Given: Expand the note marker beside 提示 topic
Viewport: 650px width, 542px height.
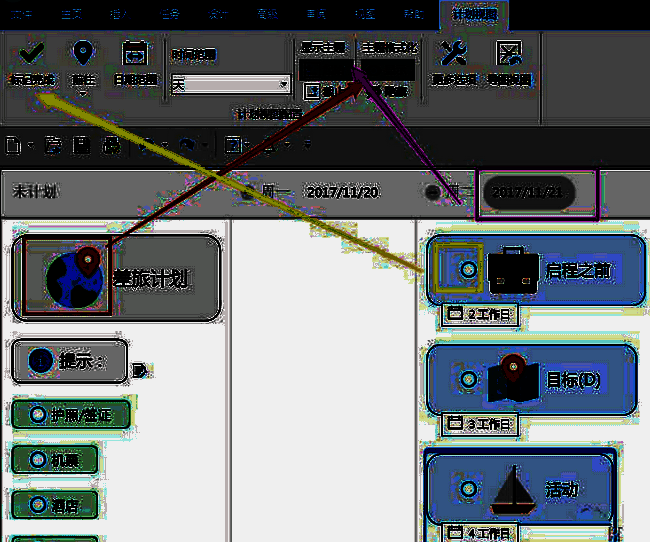Looking at the screenshot, I should coord(139,369).
